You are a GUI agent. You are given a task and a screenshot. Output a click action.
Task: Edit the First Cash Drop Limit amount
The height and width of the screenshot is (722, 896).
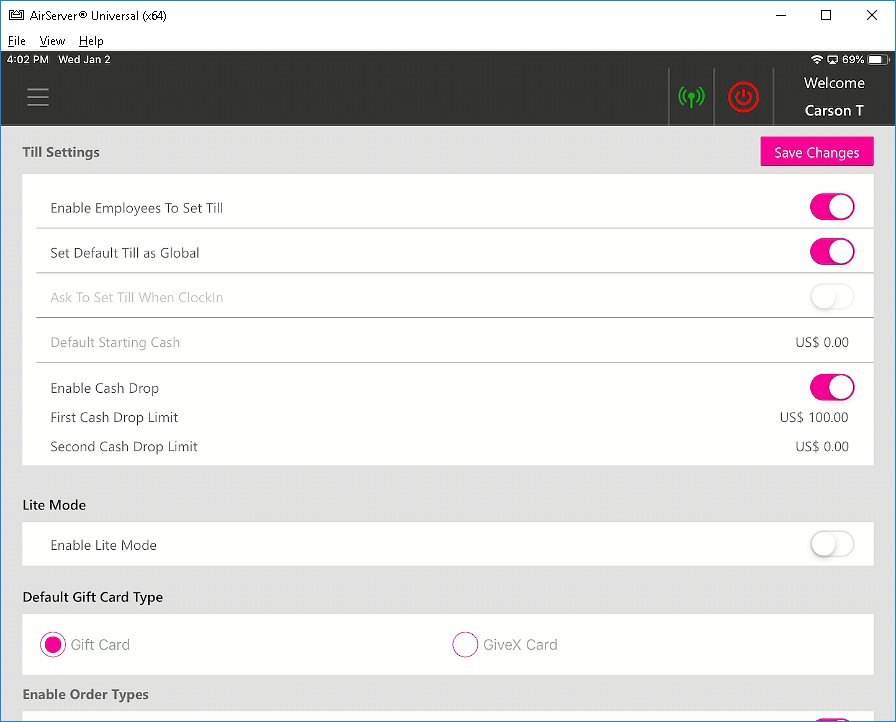[814, 418]
